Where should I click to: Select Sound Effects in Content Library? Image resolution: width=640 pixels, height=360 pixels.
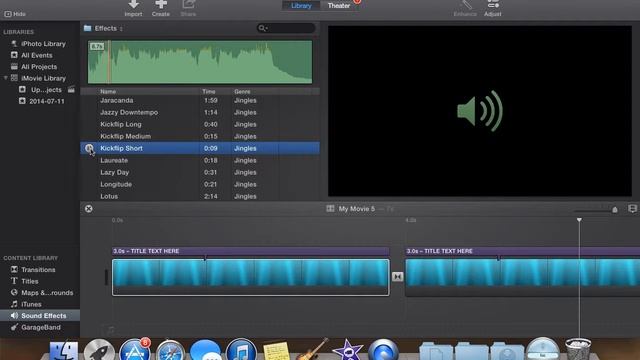point(40,316)
